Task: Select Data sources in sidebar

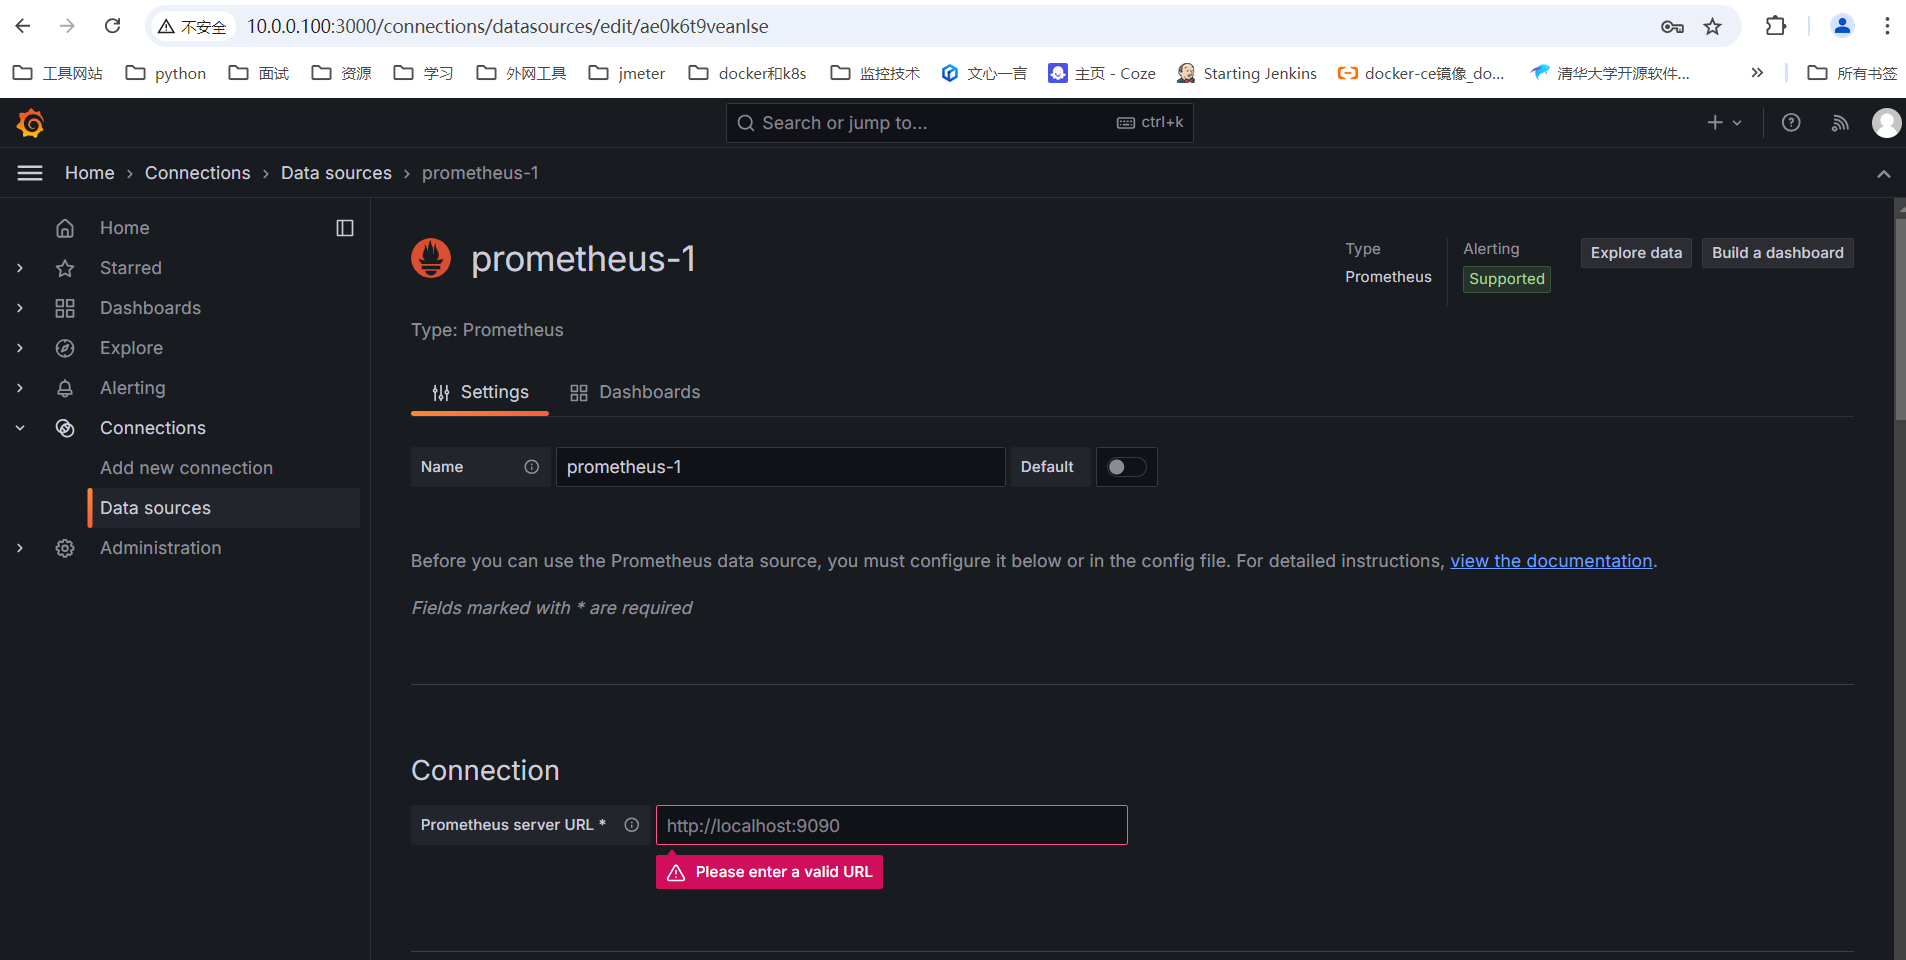Action: click(x=225, y=508)
